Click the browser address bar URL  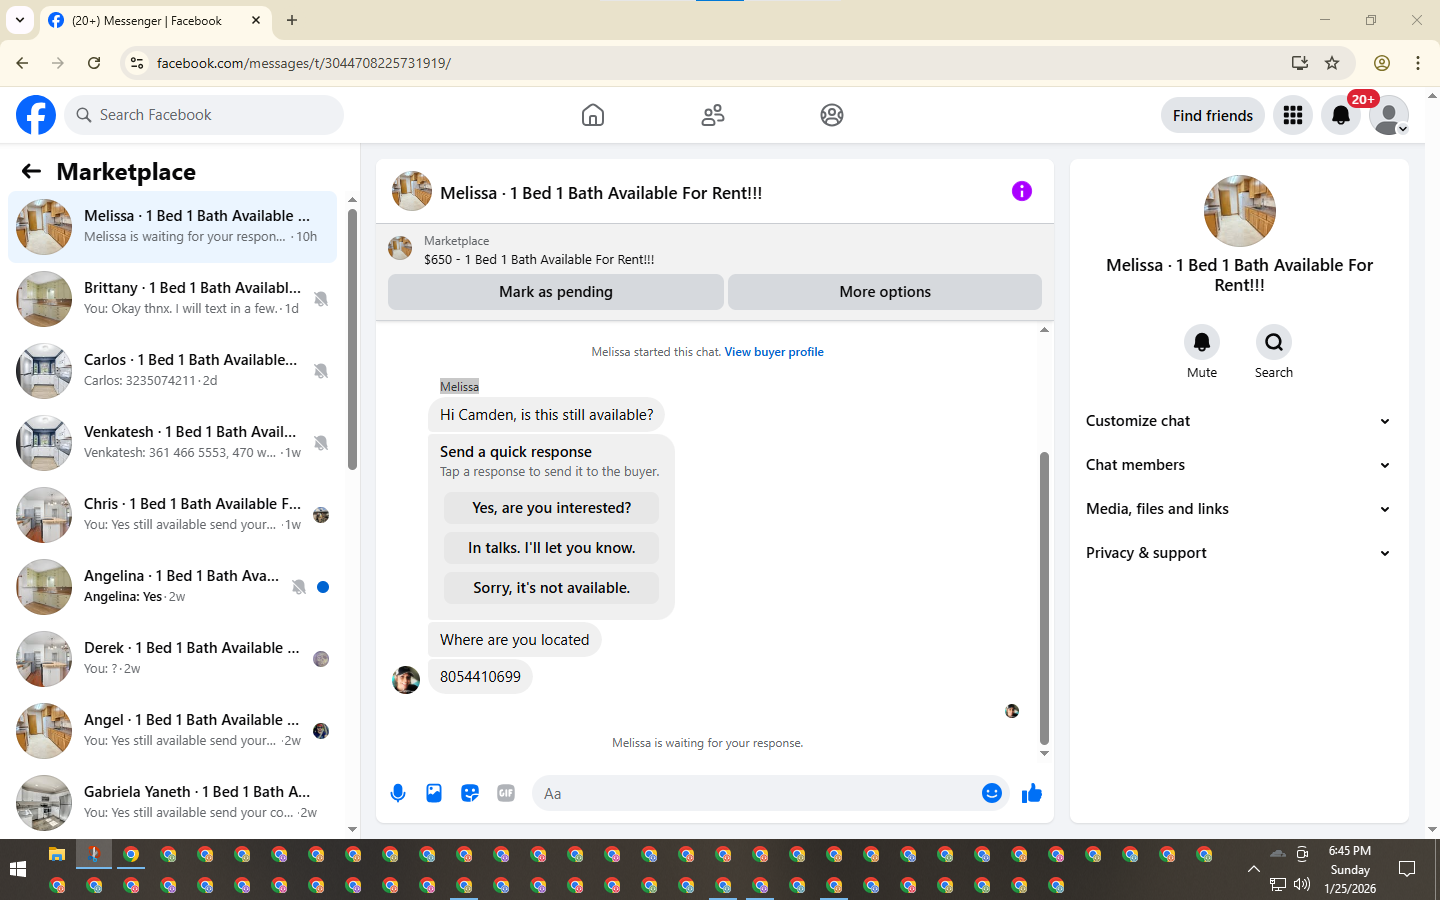point(304,63)
